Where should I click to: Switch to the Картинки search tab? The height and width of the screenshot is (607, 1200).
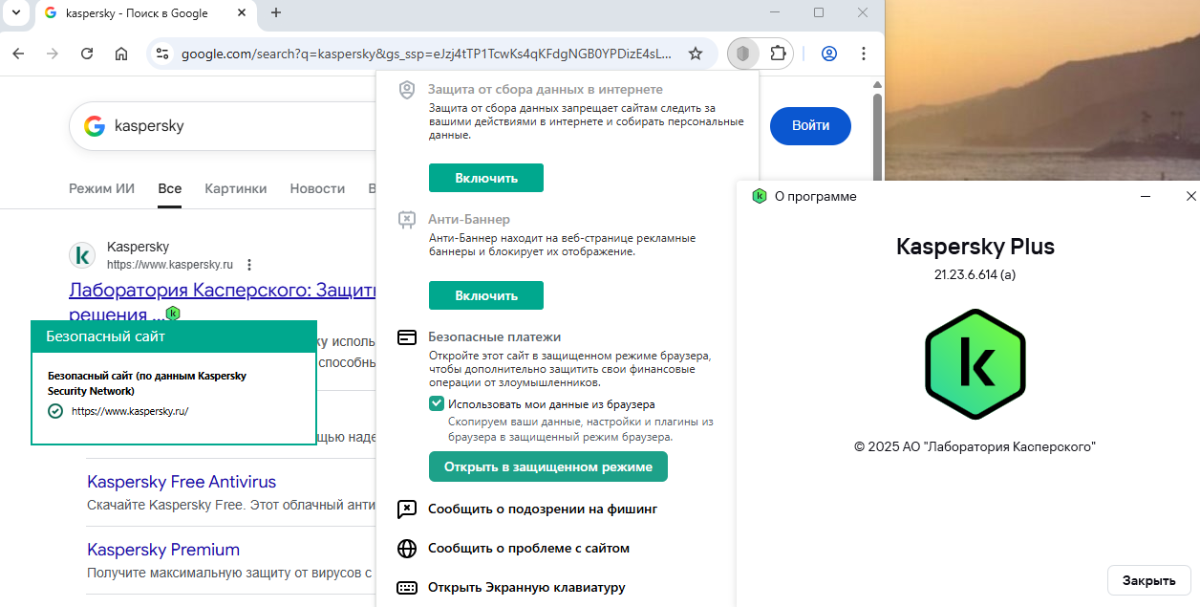(x=236, y=188)
